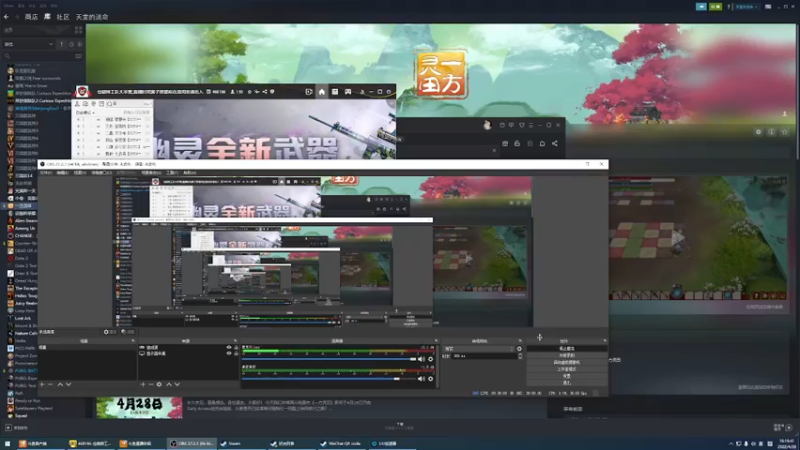Image resolution: width=800 pixels, height=450 pixels.
Task: Click the bottom button in OBS controls
Action: 567,383
